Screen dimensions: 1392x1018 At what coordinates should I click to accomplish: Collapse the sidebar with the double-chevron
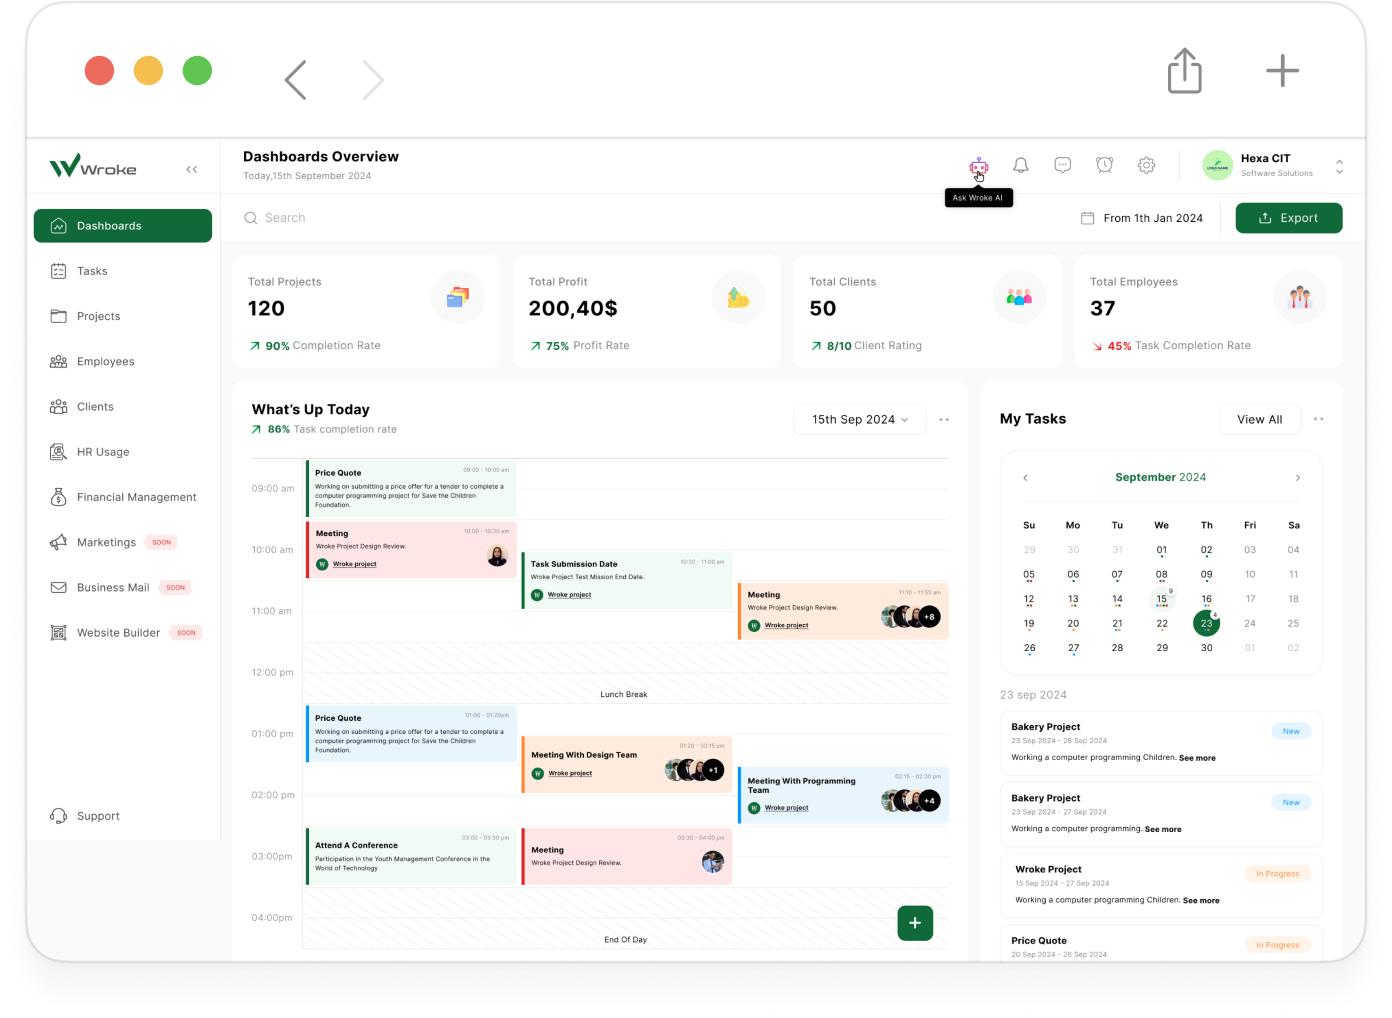(x=191, y=169)
